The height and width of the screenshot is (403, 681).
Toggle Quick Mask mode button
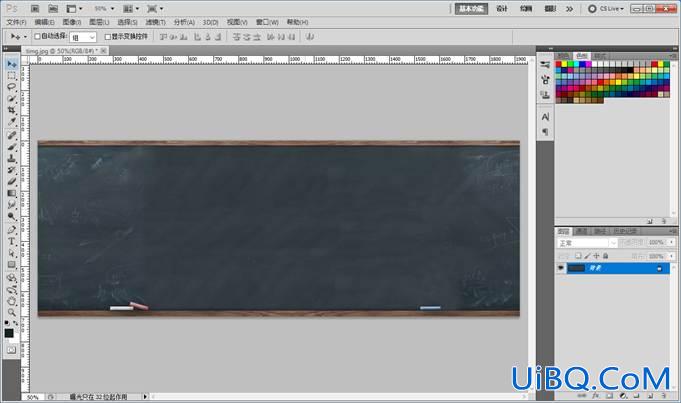(x=11, y=350)
